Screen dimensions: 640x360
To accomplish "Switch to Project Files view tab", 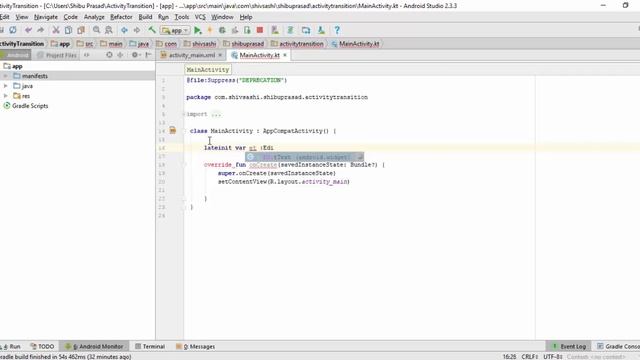I will tap(57, 55).
